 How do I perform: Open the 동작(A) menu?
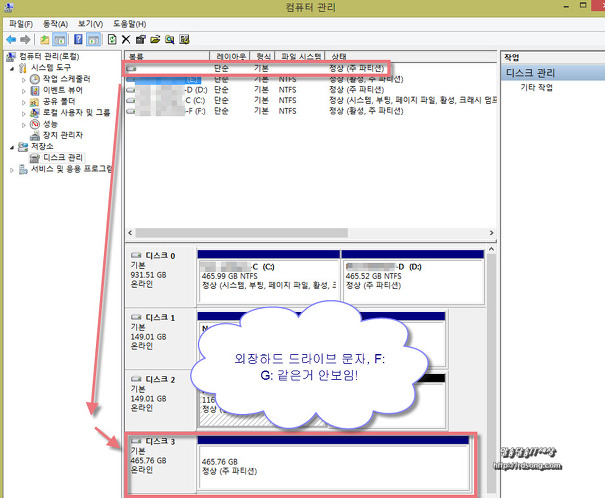click(55, 23)
